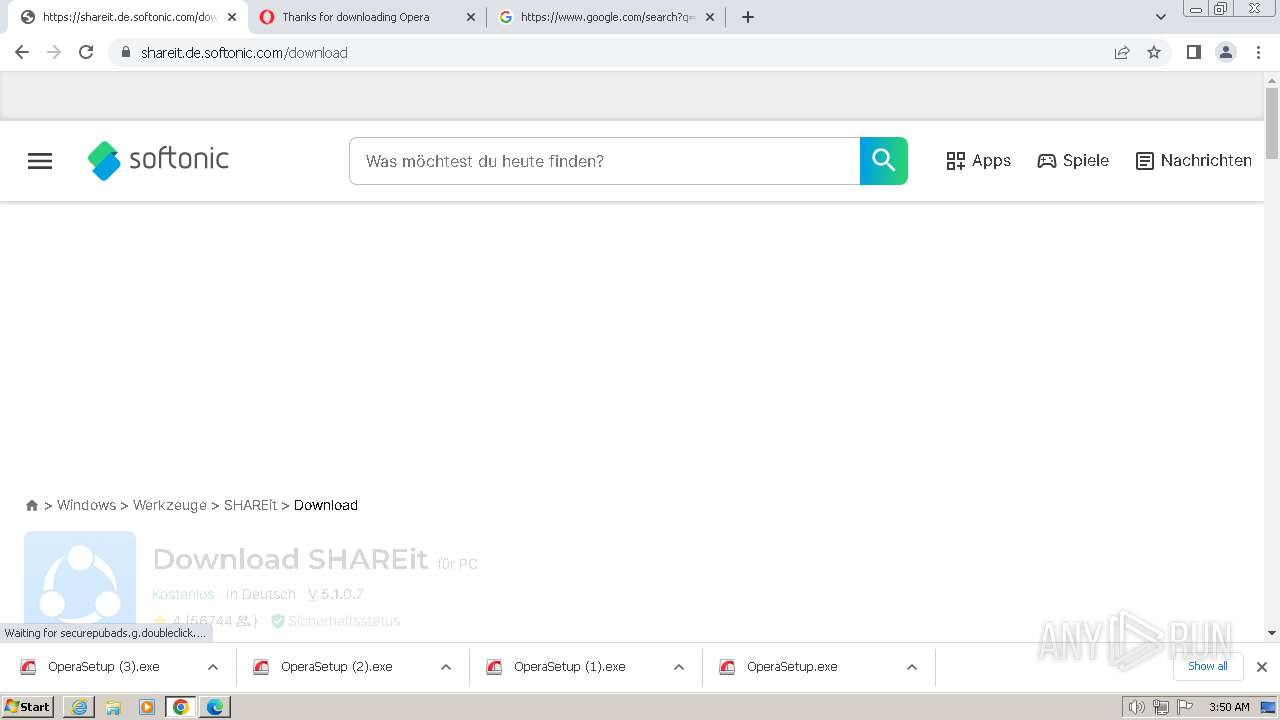Close the Opera download tab
The height and width of the screenshot is (720, 1280).
471,17
